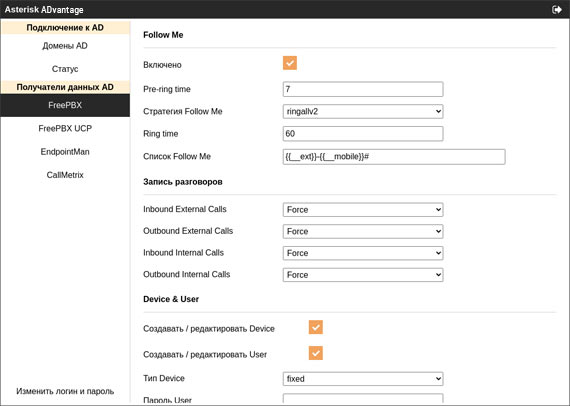Expand the Inbound Internal Calls dropdown
The height and width of the screenshot is (406, 570).
click(x=363, y=253)
